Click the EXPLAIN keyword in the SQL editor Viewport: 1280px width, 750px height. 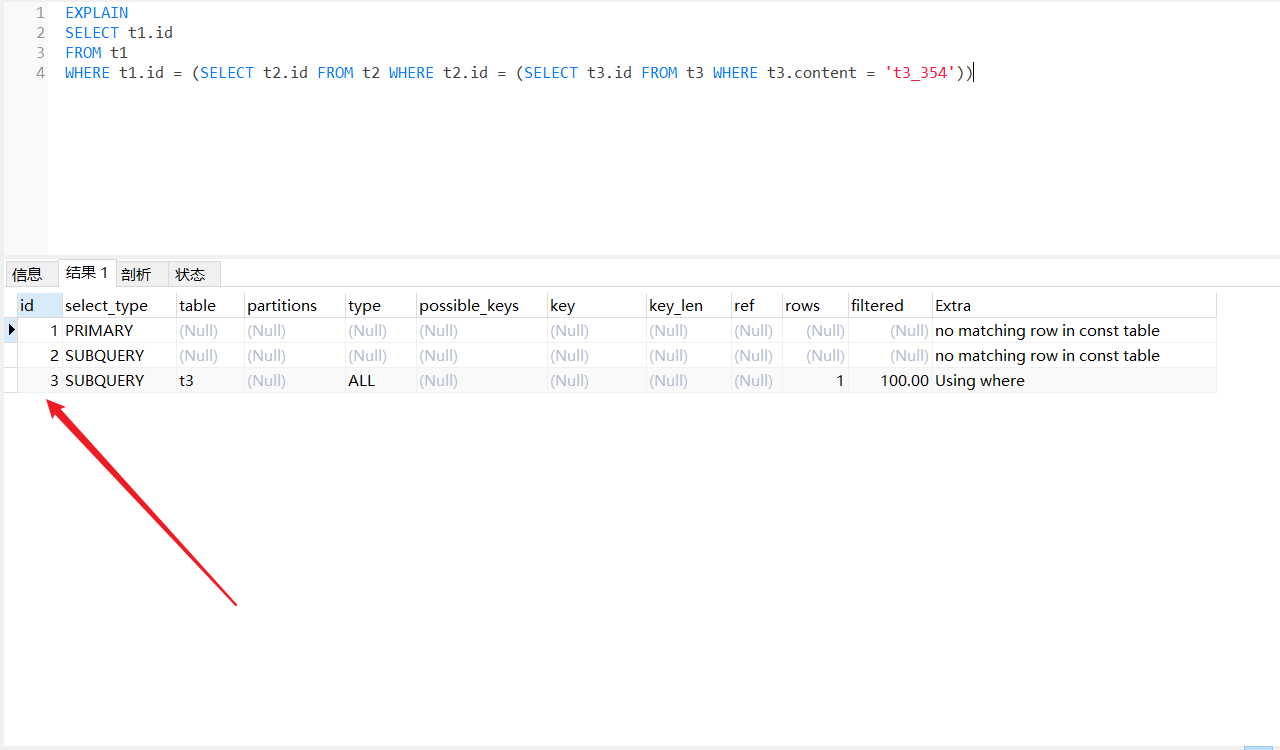(x=96, y=12)
